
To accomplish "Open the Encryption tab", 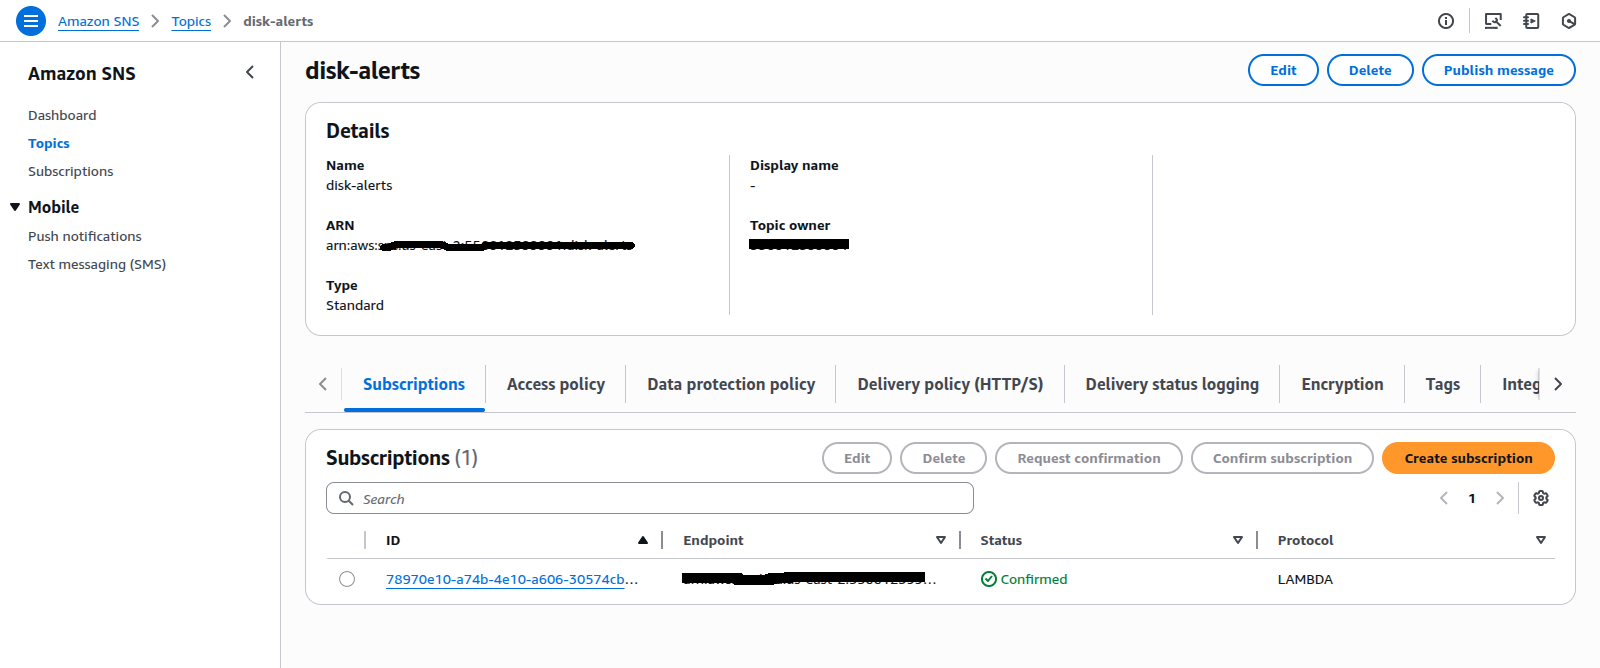I will (x=1342, y=385).
